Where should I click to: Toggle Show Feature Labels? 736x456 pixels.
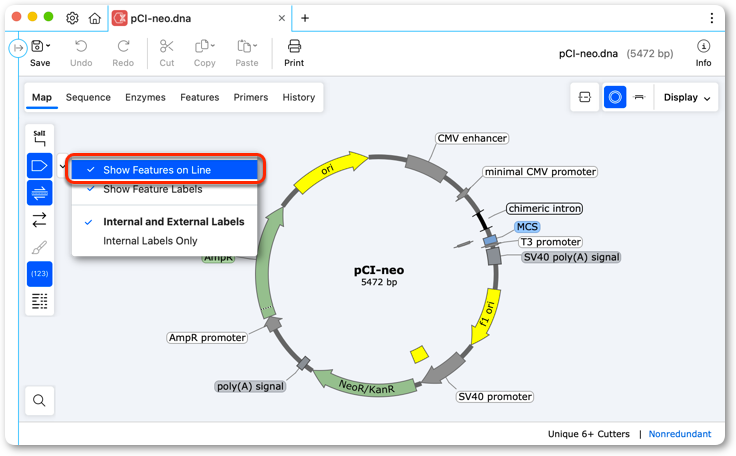(164, 189)
